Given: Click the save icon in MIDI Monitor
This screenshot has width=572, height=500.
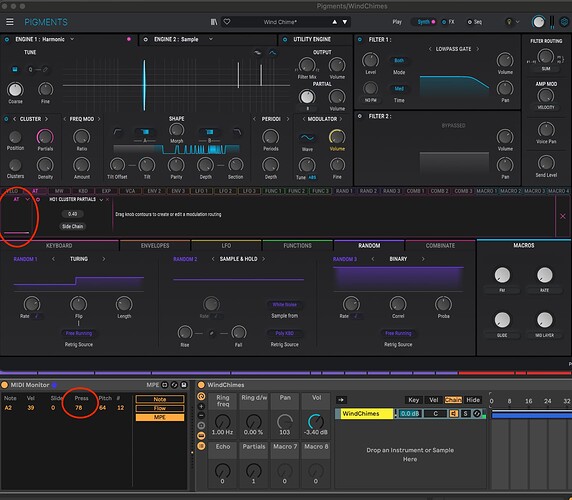Looking at the screenshot, I should pyautogui.click(x=184, y=385).
